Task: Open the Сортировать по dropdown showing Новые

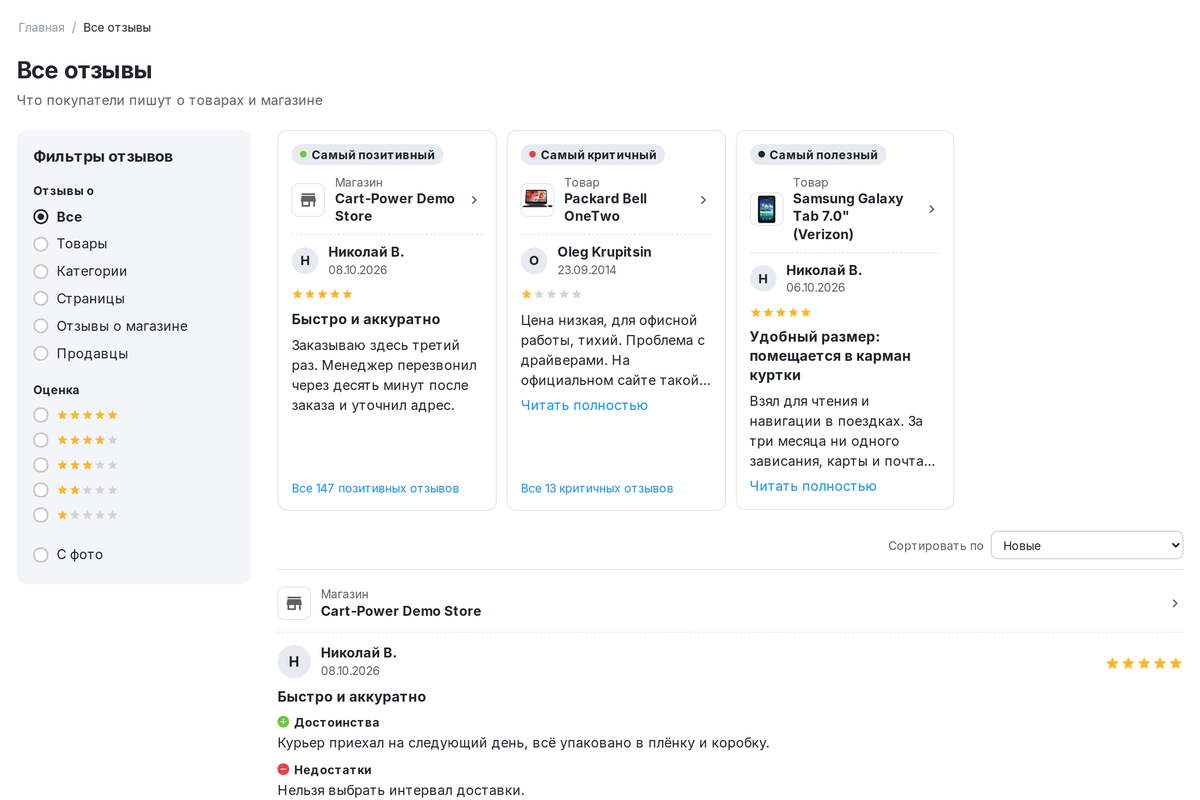Action: click(x=1087, y=545)
